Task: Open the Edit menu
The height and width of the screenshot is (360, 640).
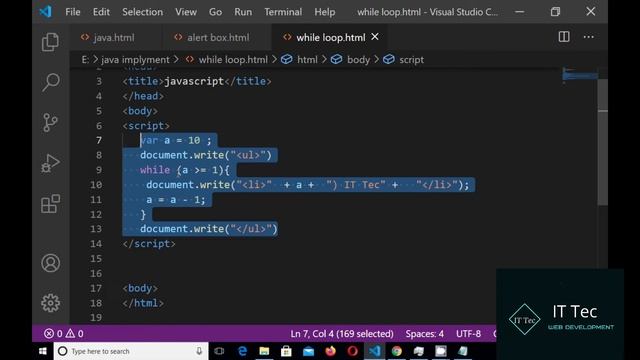Action: click(x=101, y=12)
